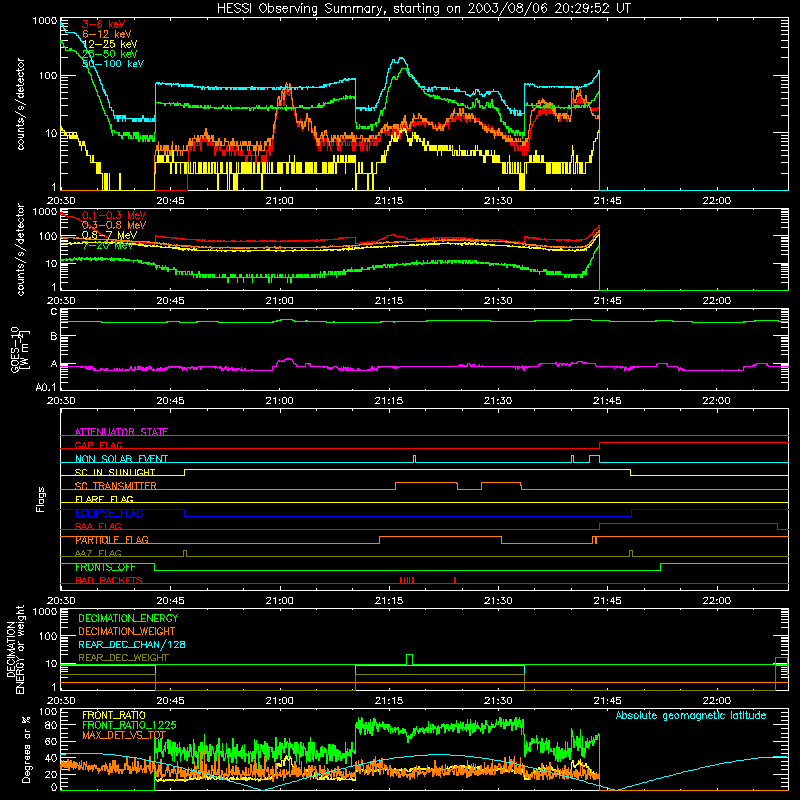Click the Absolute geomagnetic latitude label

[x=691, y=715]
